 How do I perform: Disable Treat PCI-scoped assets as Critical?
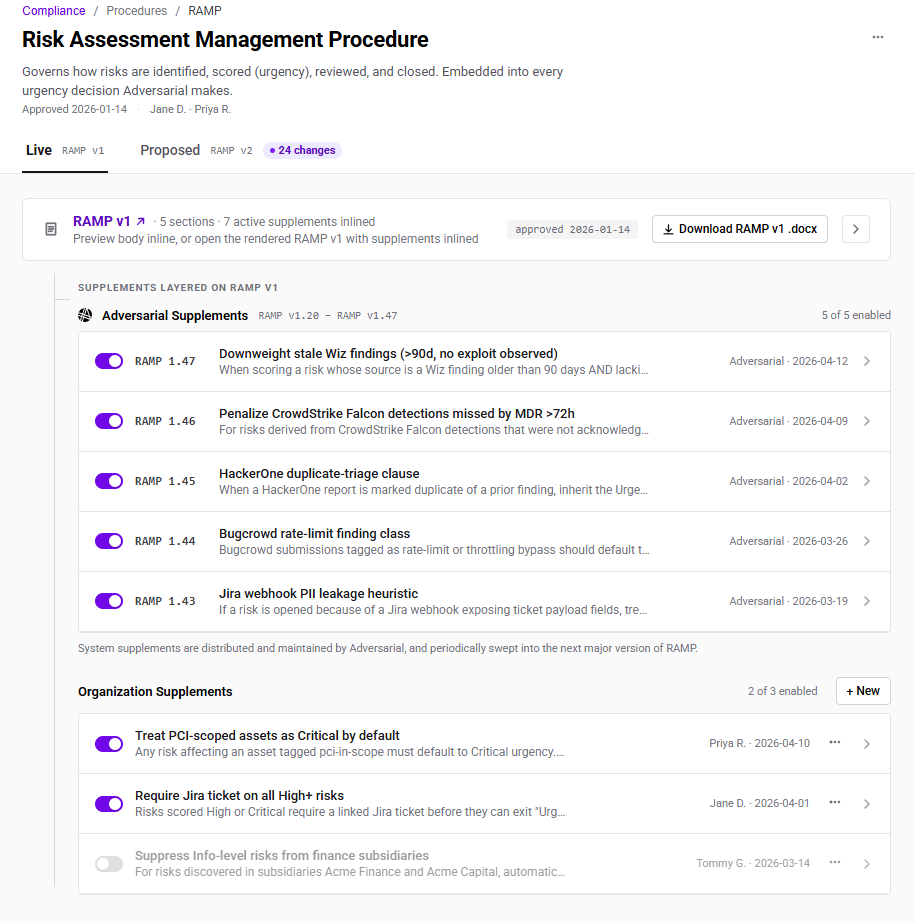point(109,744)
